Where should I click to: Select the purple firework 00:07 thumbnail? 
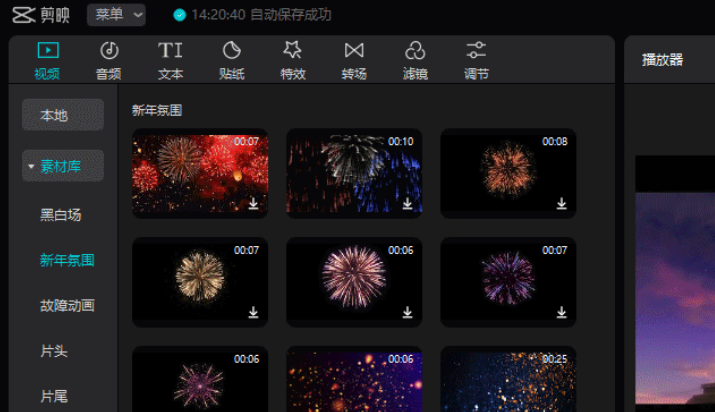[508, 282]
